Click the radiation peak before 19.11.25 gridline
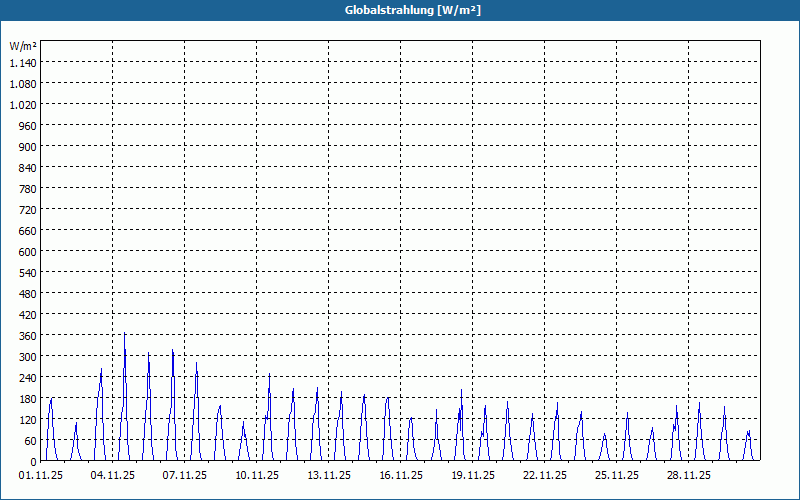The width and height of the screenshot is (800, 500). pos(461,391)
